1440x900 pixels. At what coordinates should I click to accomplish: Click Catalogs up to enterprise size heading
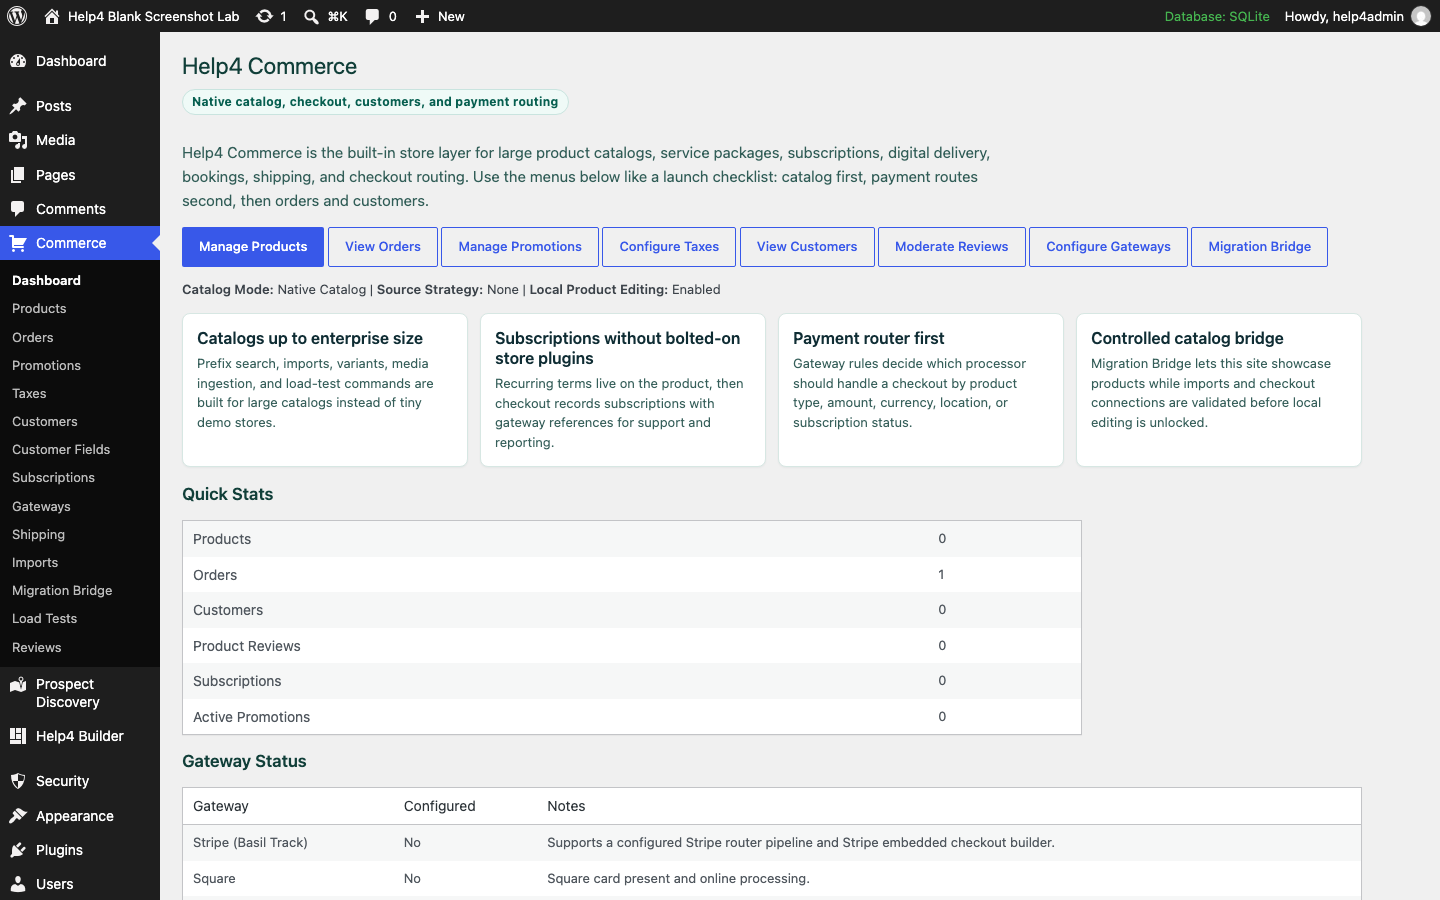(x=310, y=338)
